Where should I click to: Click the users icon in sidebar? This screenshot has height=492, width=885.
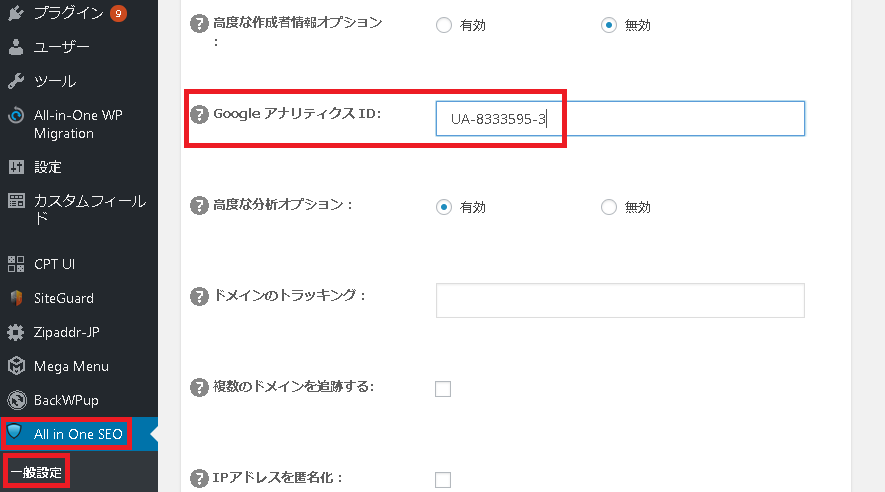point(16,47)
